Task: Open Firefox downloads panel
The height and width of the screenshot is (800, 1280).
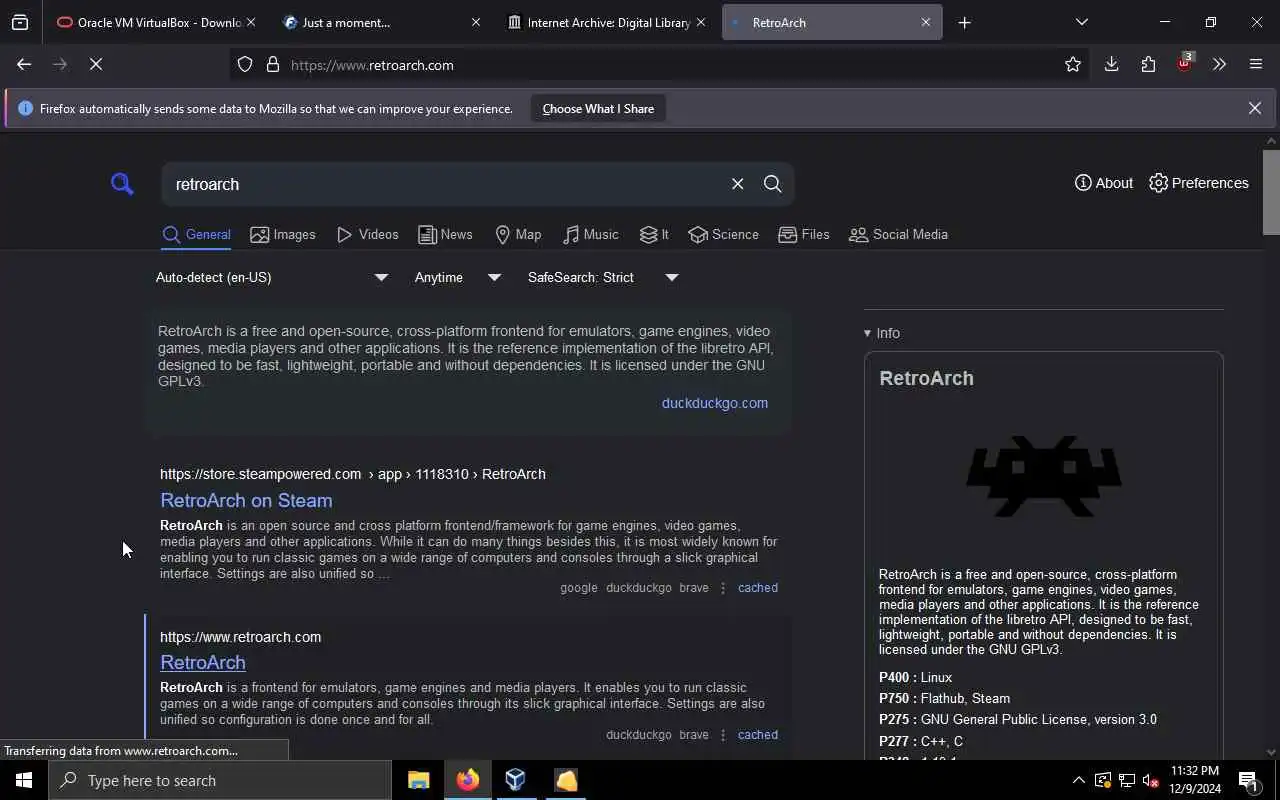Action: click(x=1111, y=64)
